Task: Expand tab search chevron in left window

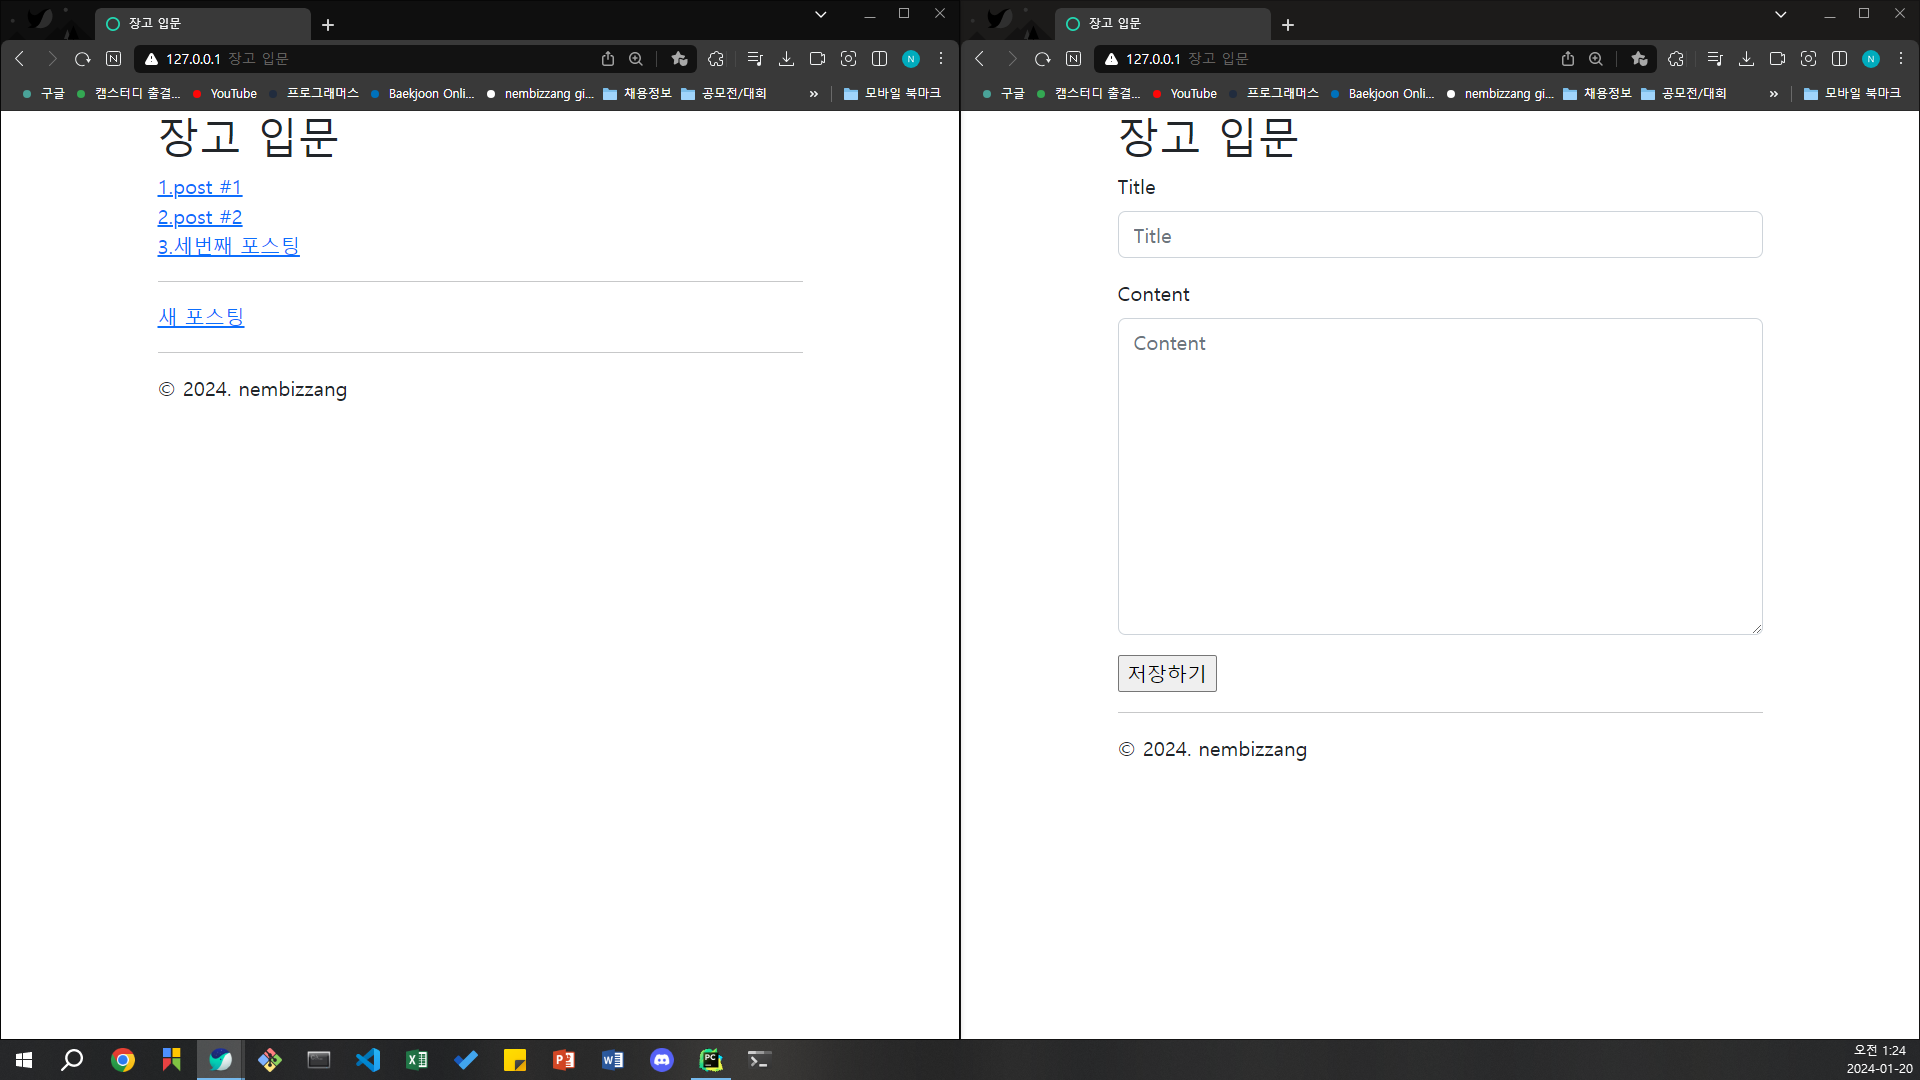Action: click(820, 15)
